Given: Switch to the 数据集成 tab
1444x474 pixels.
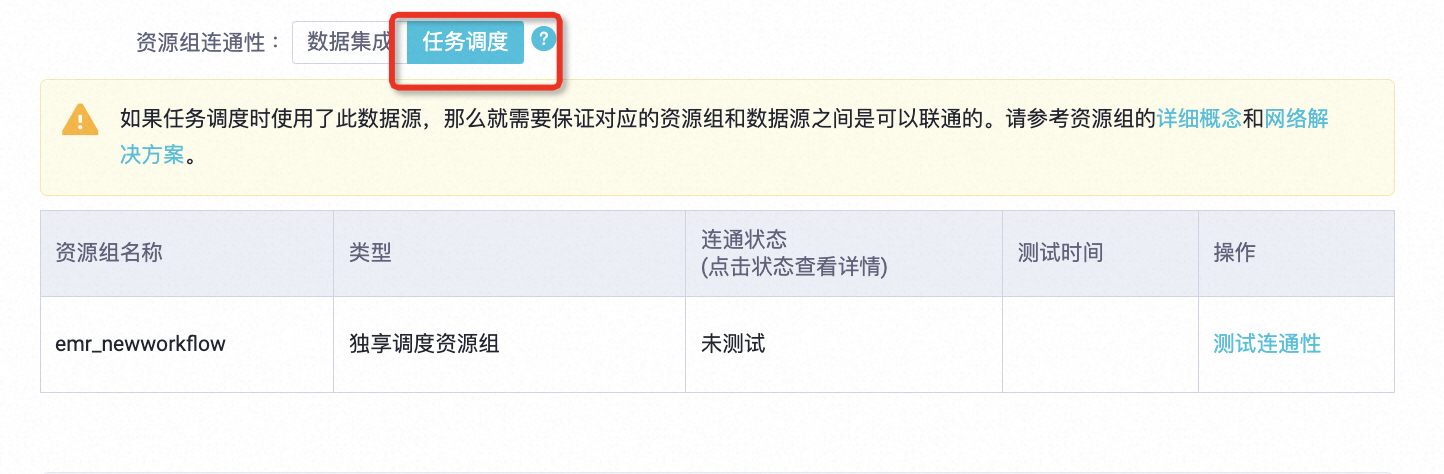Looking at the screenshot, I should tap(349, 42).
